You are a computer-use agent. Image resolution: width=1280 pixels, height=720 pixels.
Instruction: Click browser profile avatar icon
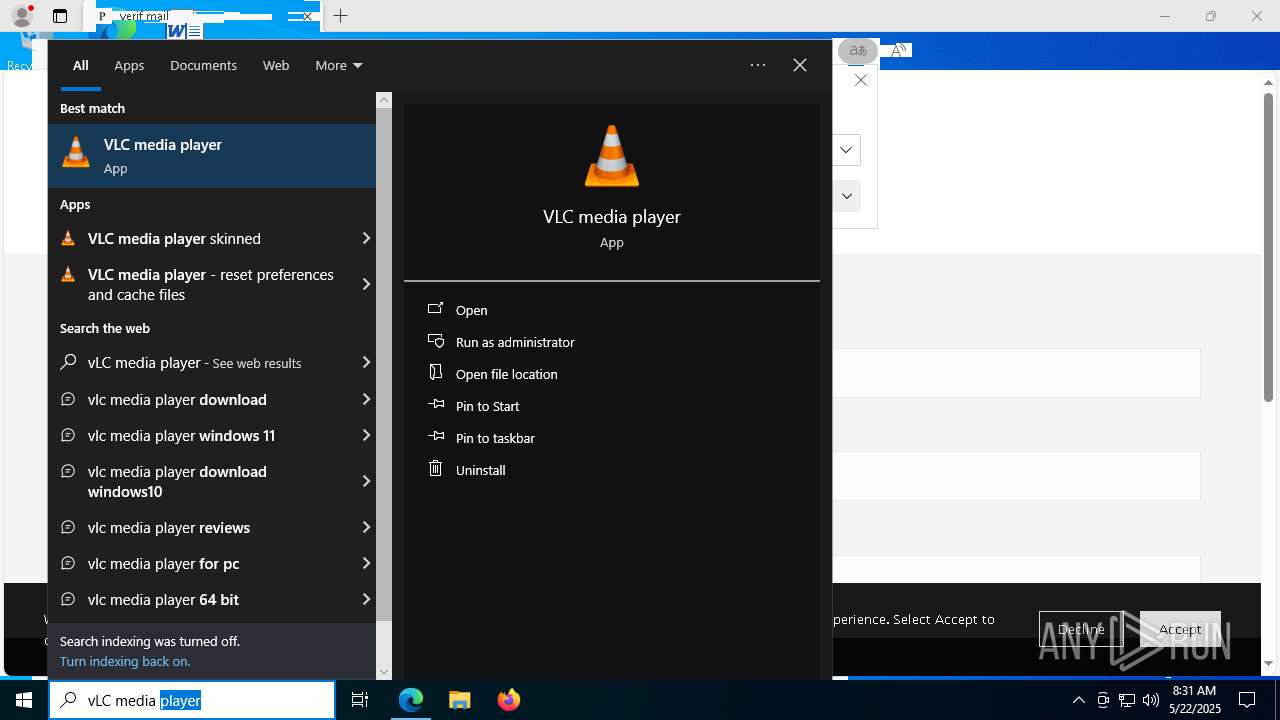(x=22, y=16)
